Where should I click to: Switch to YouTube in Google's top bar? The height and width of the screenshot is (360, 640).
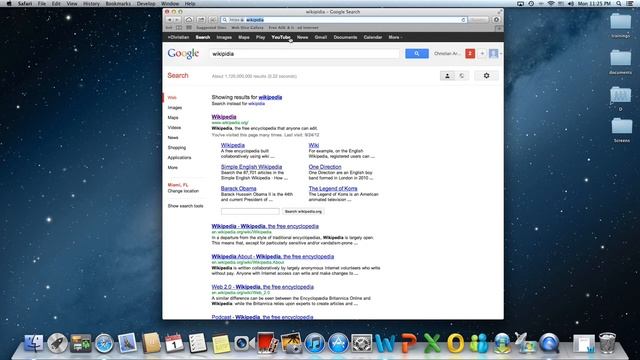click(x=281, y=37)
